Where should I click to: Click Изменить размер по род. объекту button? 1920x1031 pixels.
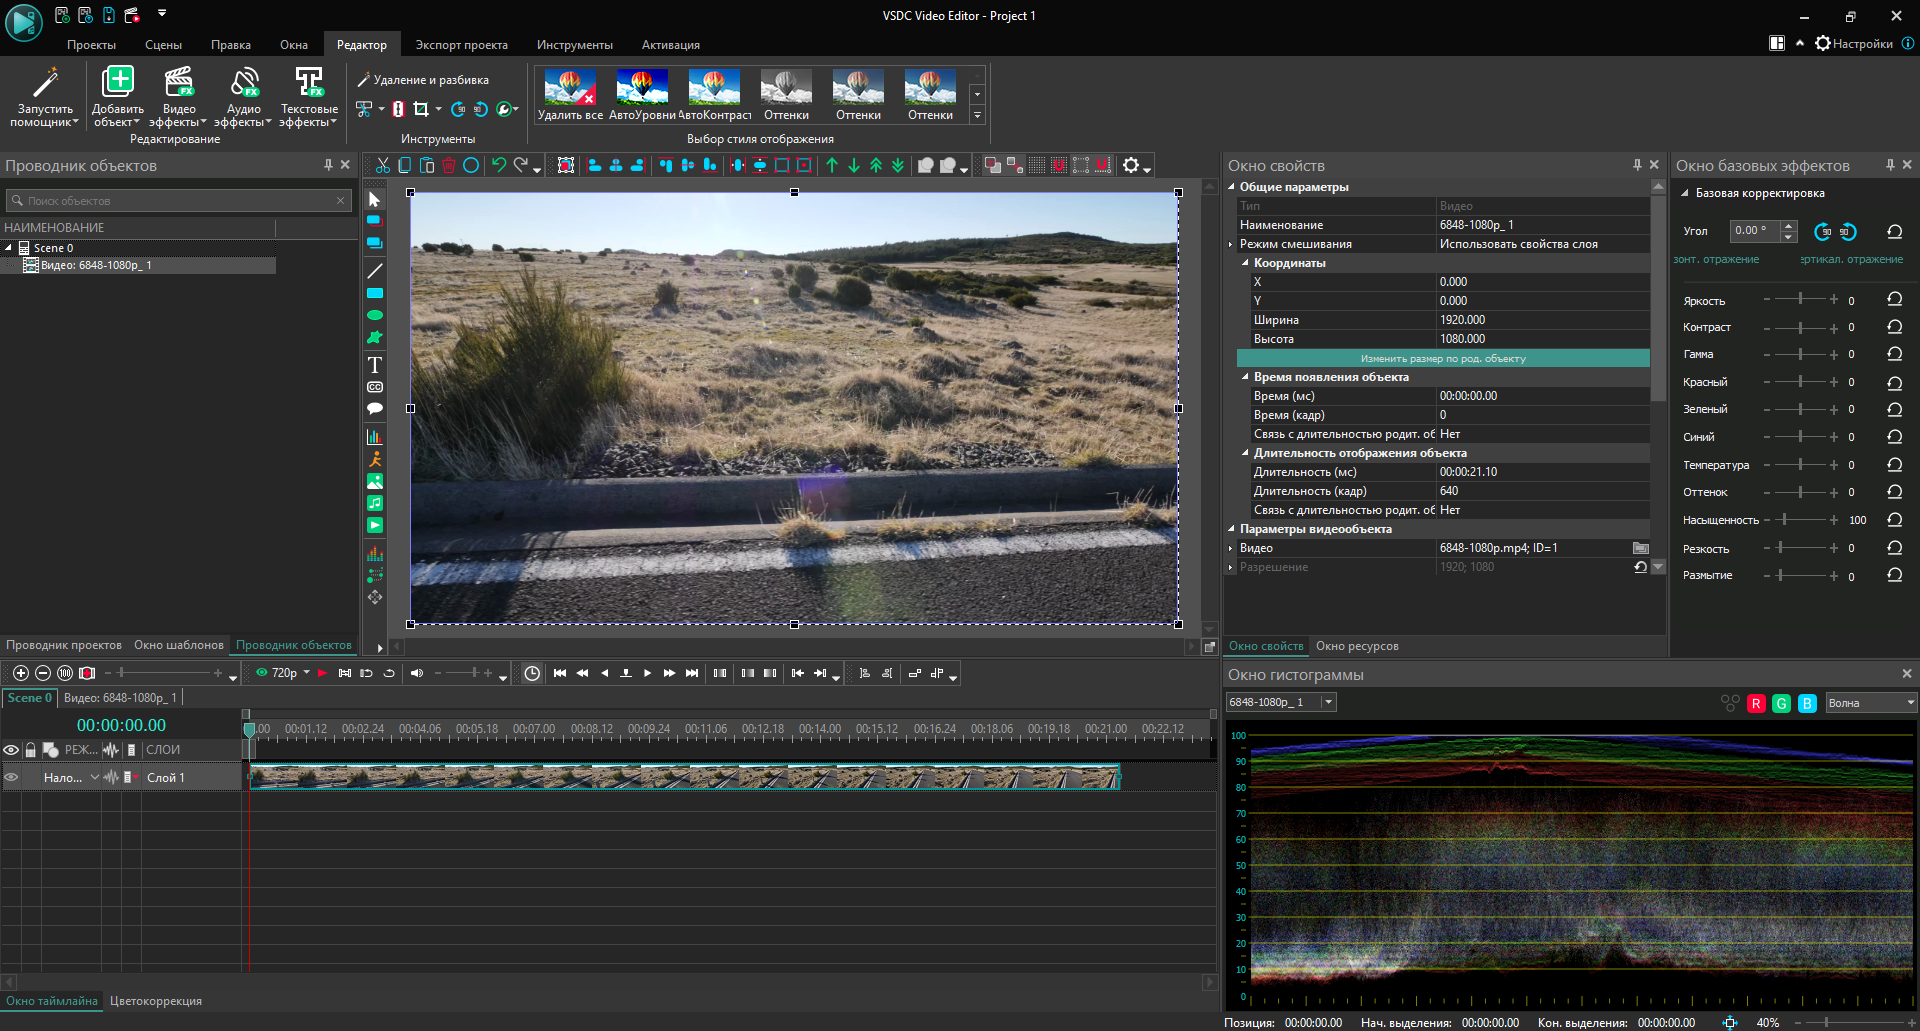click(x=1443, y=358)
